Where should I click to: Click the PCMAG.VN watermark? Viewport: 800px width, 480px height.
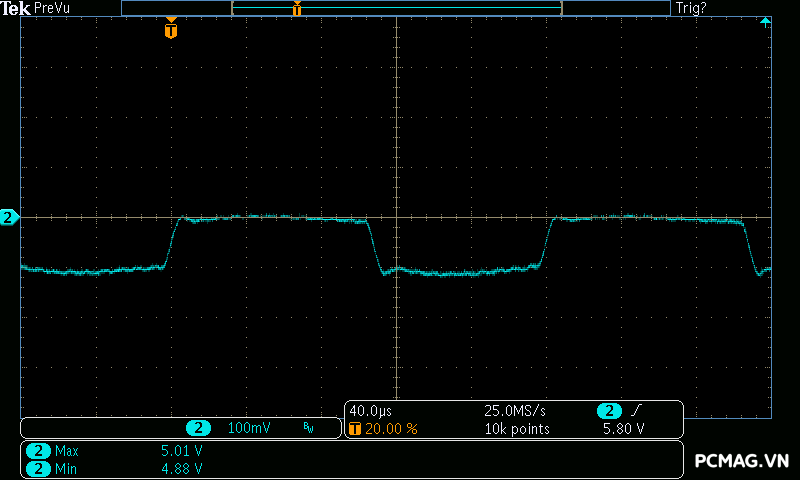(742, 461)
